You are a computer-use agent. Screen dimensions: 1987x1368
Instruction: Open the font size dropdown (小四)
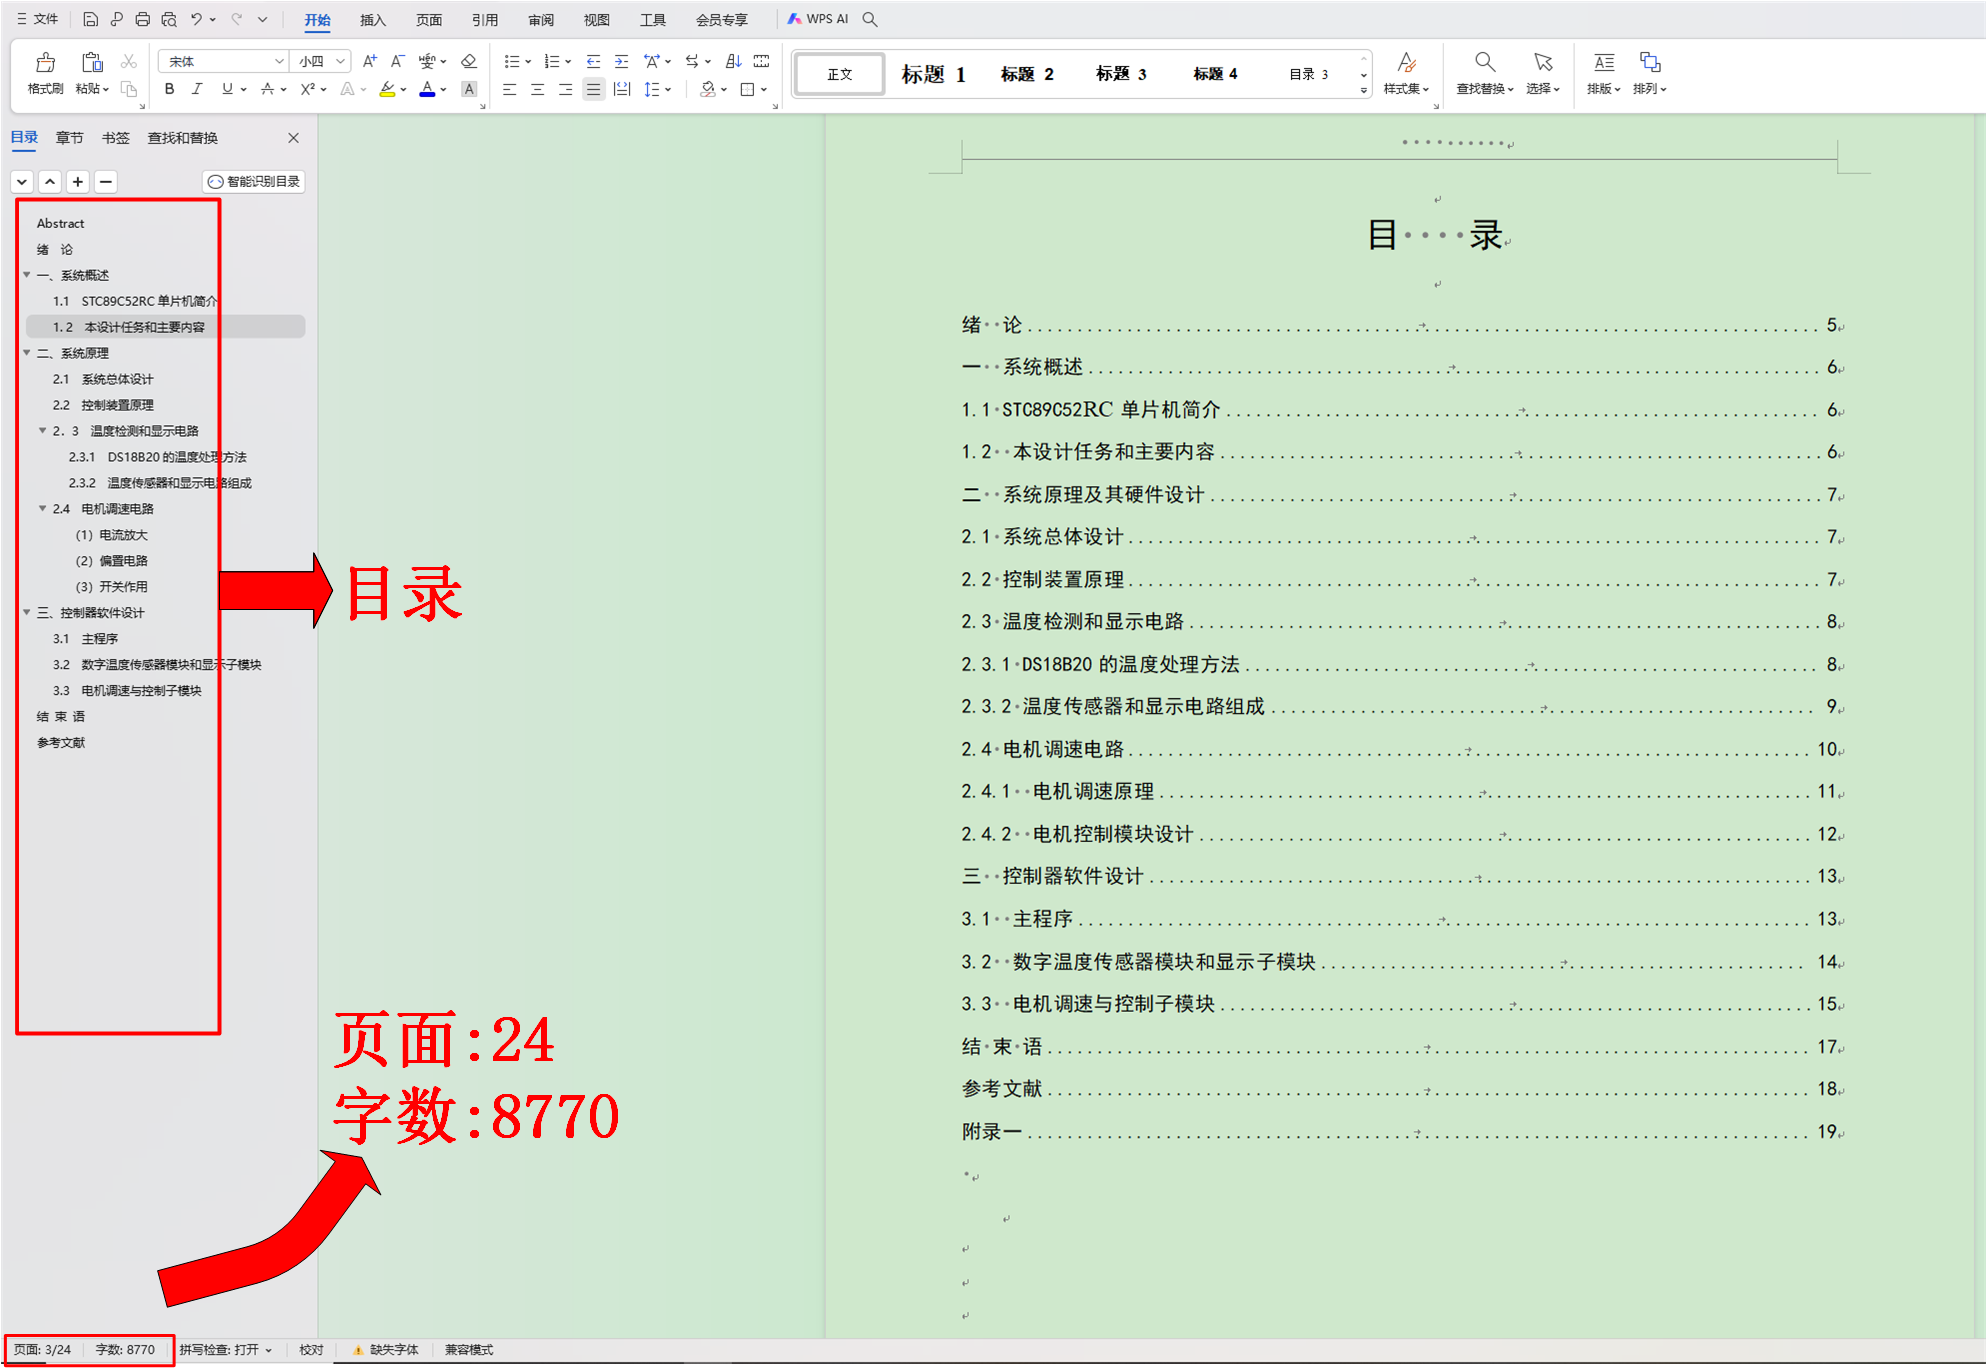(x=340, y=61)
